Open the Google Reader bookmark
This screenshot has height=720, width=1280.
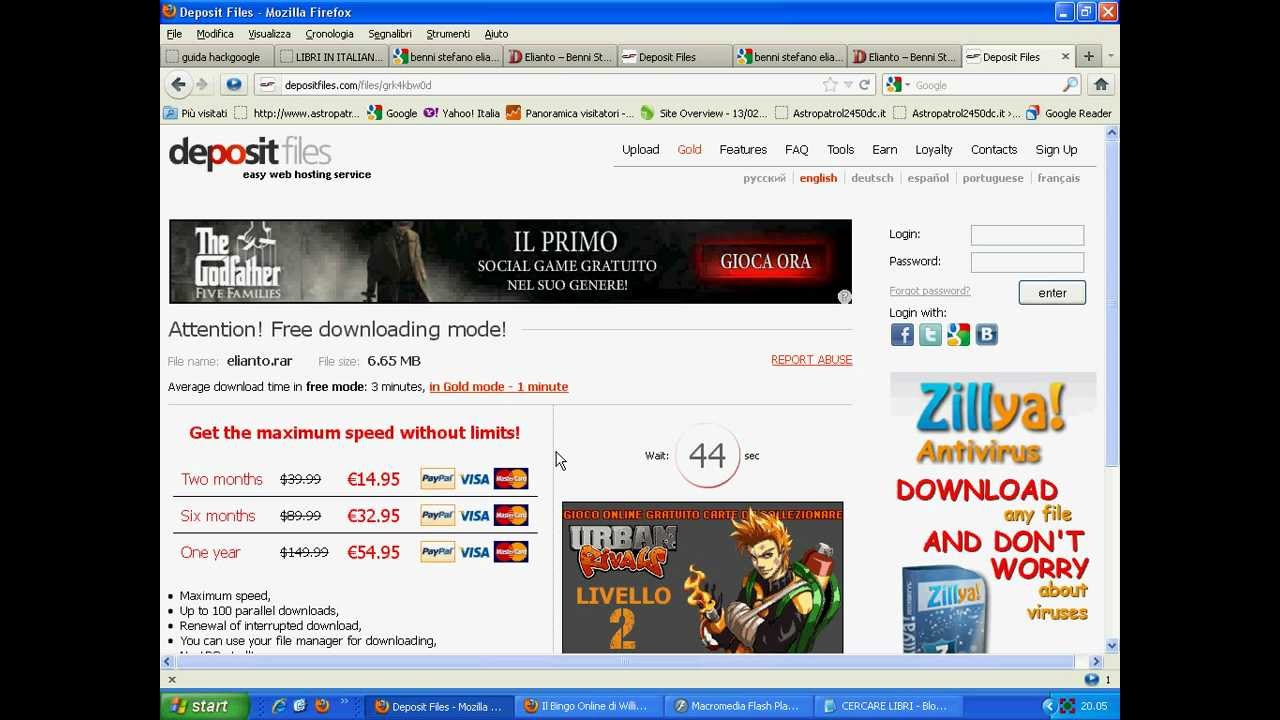(x=1069, y=113)
